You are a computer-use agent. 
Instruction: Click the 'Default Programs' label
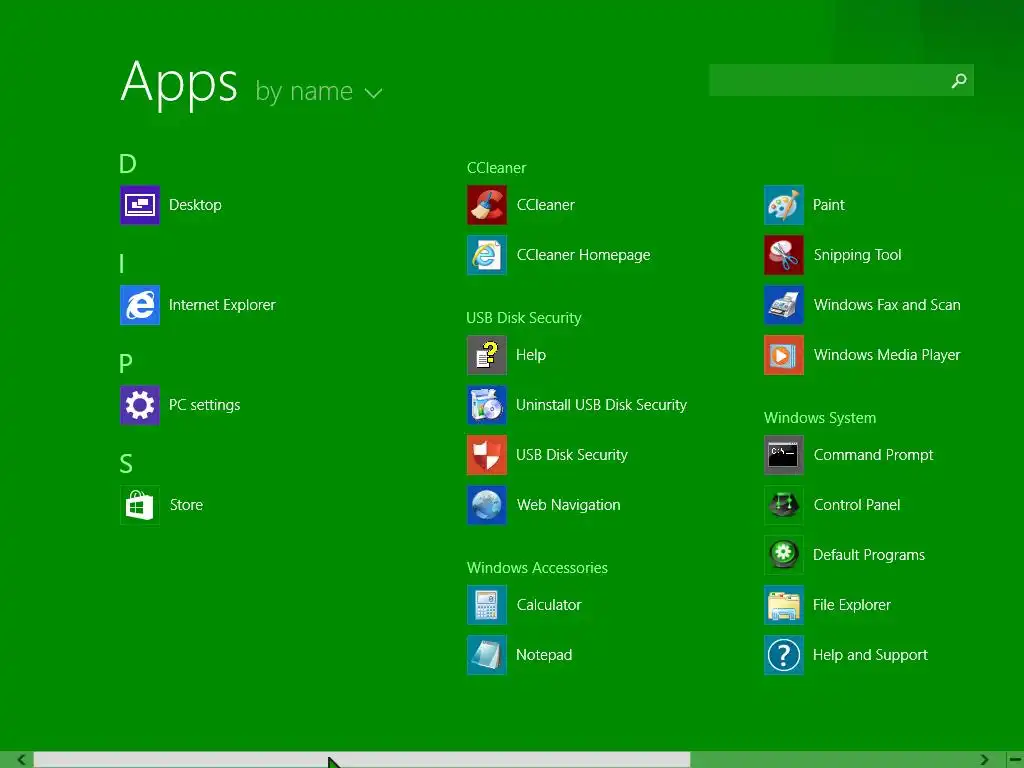(869, 554)
